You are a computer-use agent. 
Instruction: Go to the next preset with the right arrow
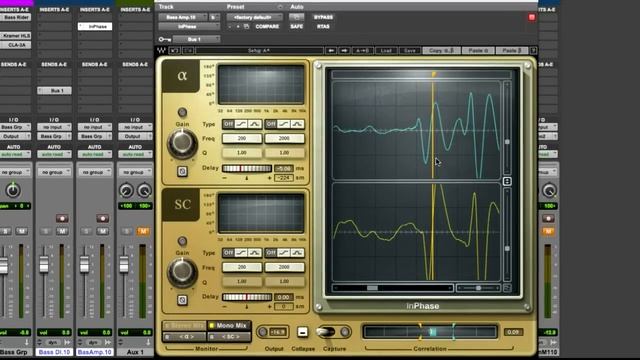[344, 51]
